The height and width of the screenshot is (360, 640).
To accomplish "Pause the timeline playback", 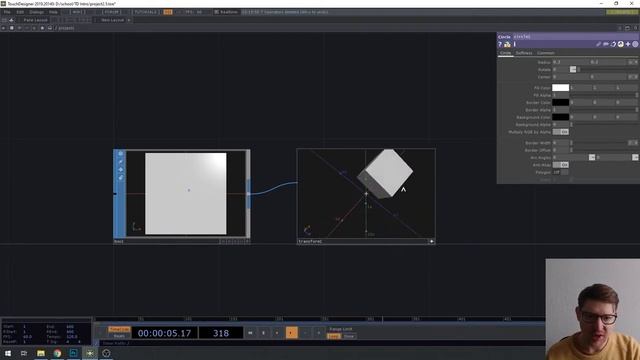I will [x=264, y=333].
